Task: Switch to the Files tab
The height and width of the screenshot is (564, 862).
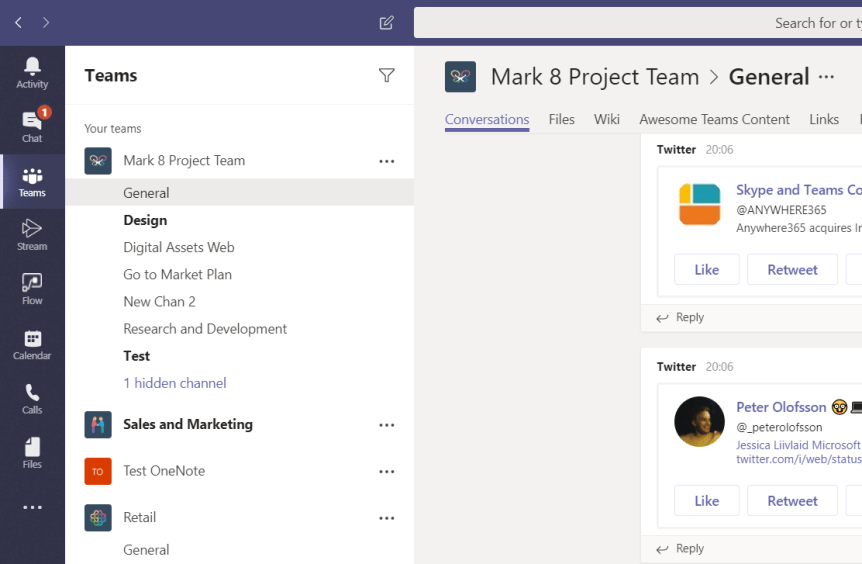Action: [x=562, y=119]
